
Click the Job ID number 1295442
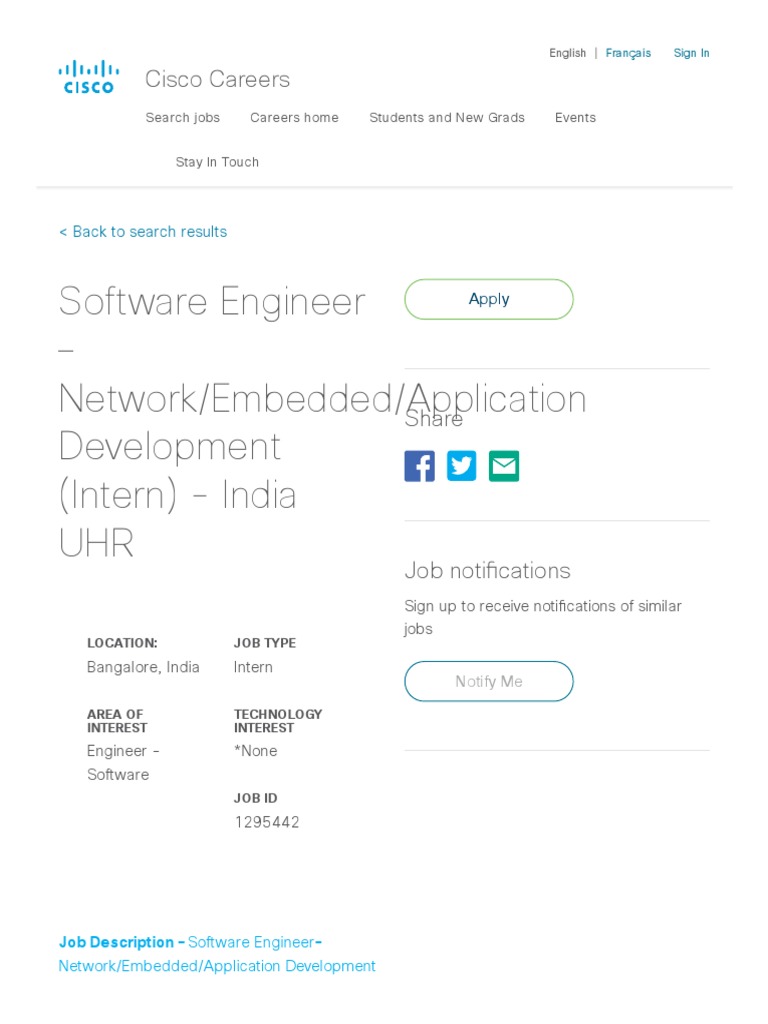[266, 822]
